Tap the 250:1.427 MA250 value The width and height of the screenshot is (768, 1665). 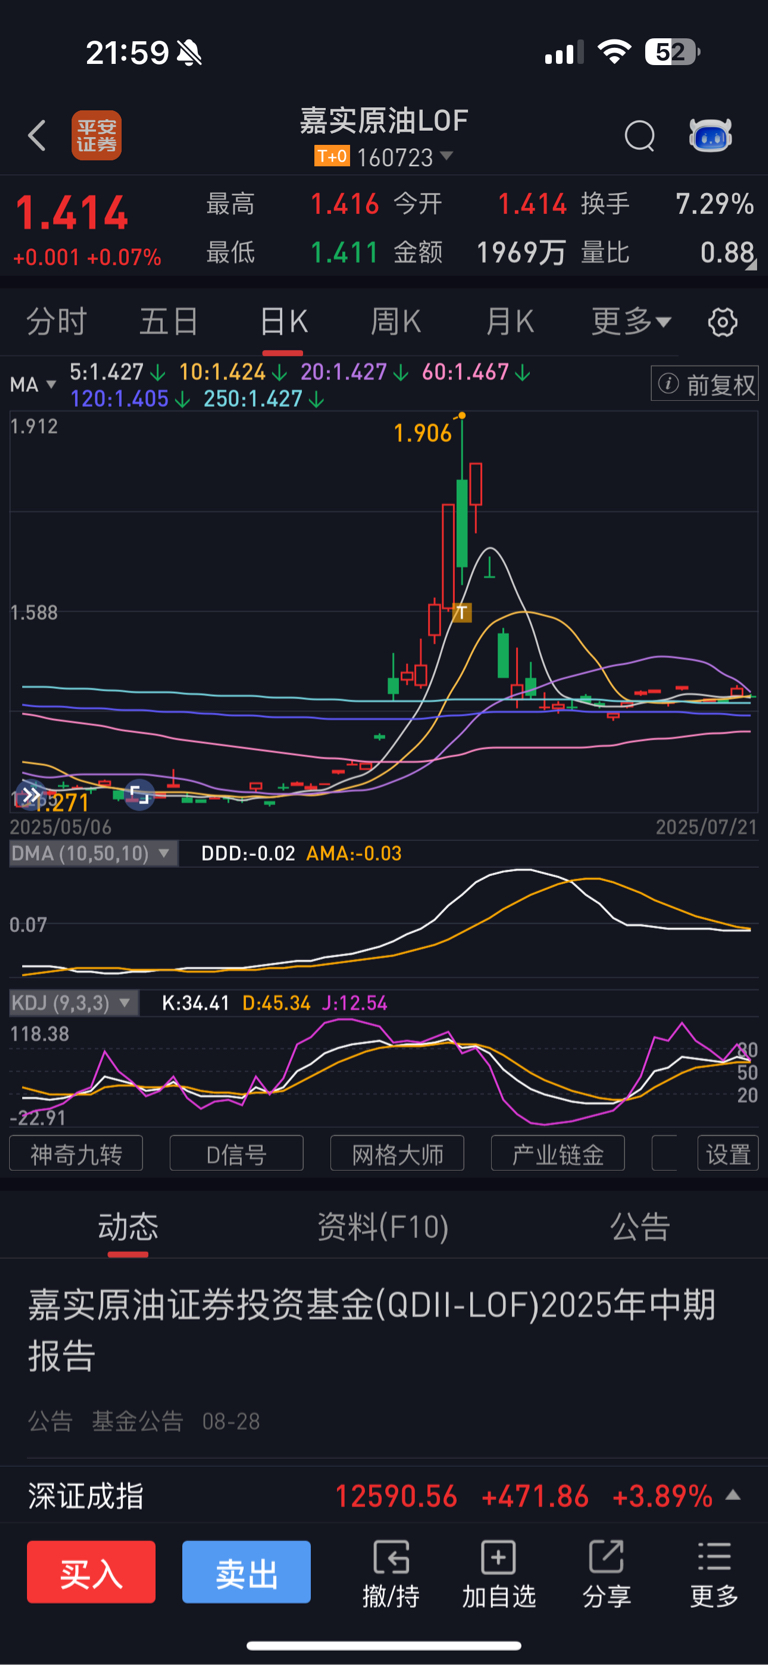click(252, 399)
